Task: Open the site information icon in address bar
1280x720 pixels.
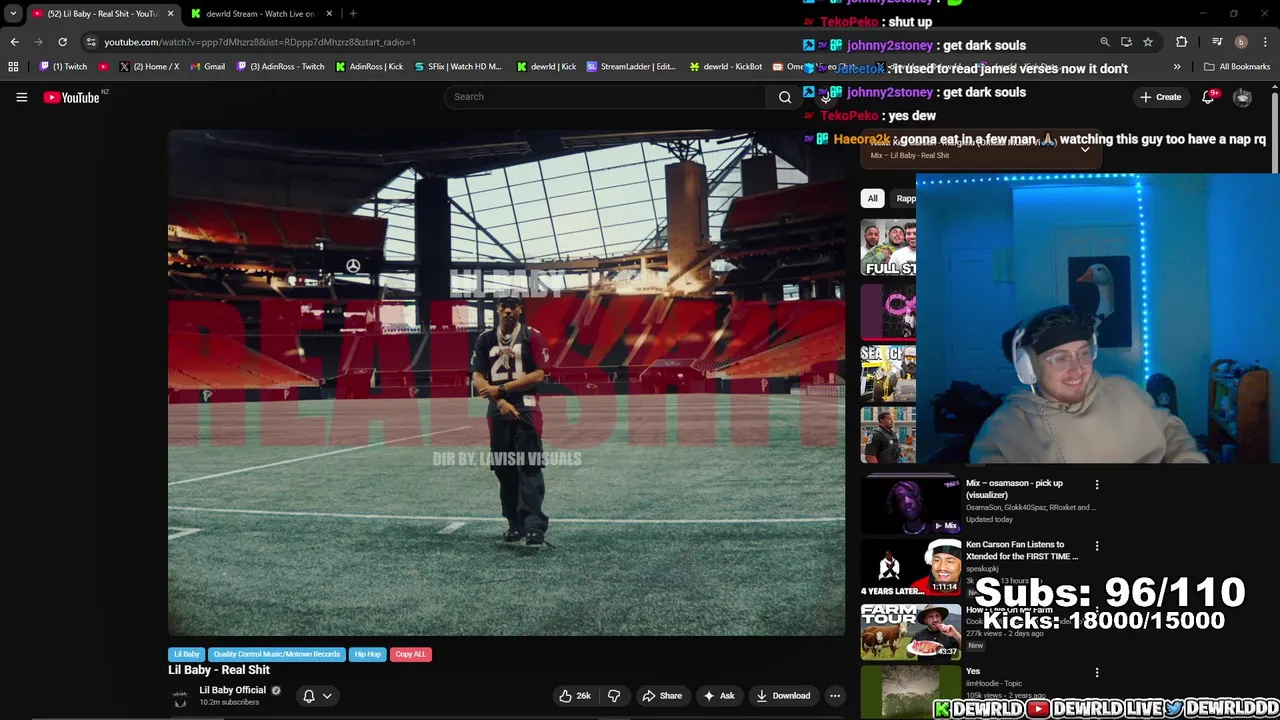Action: point(91,42)
